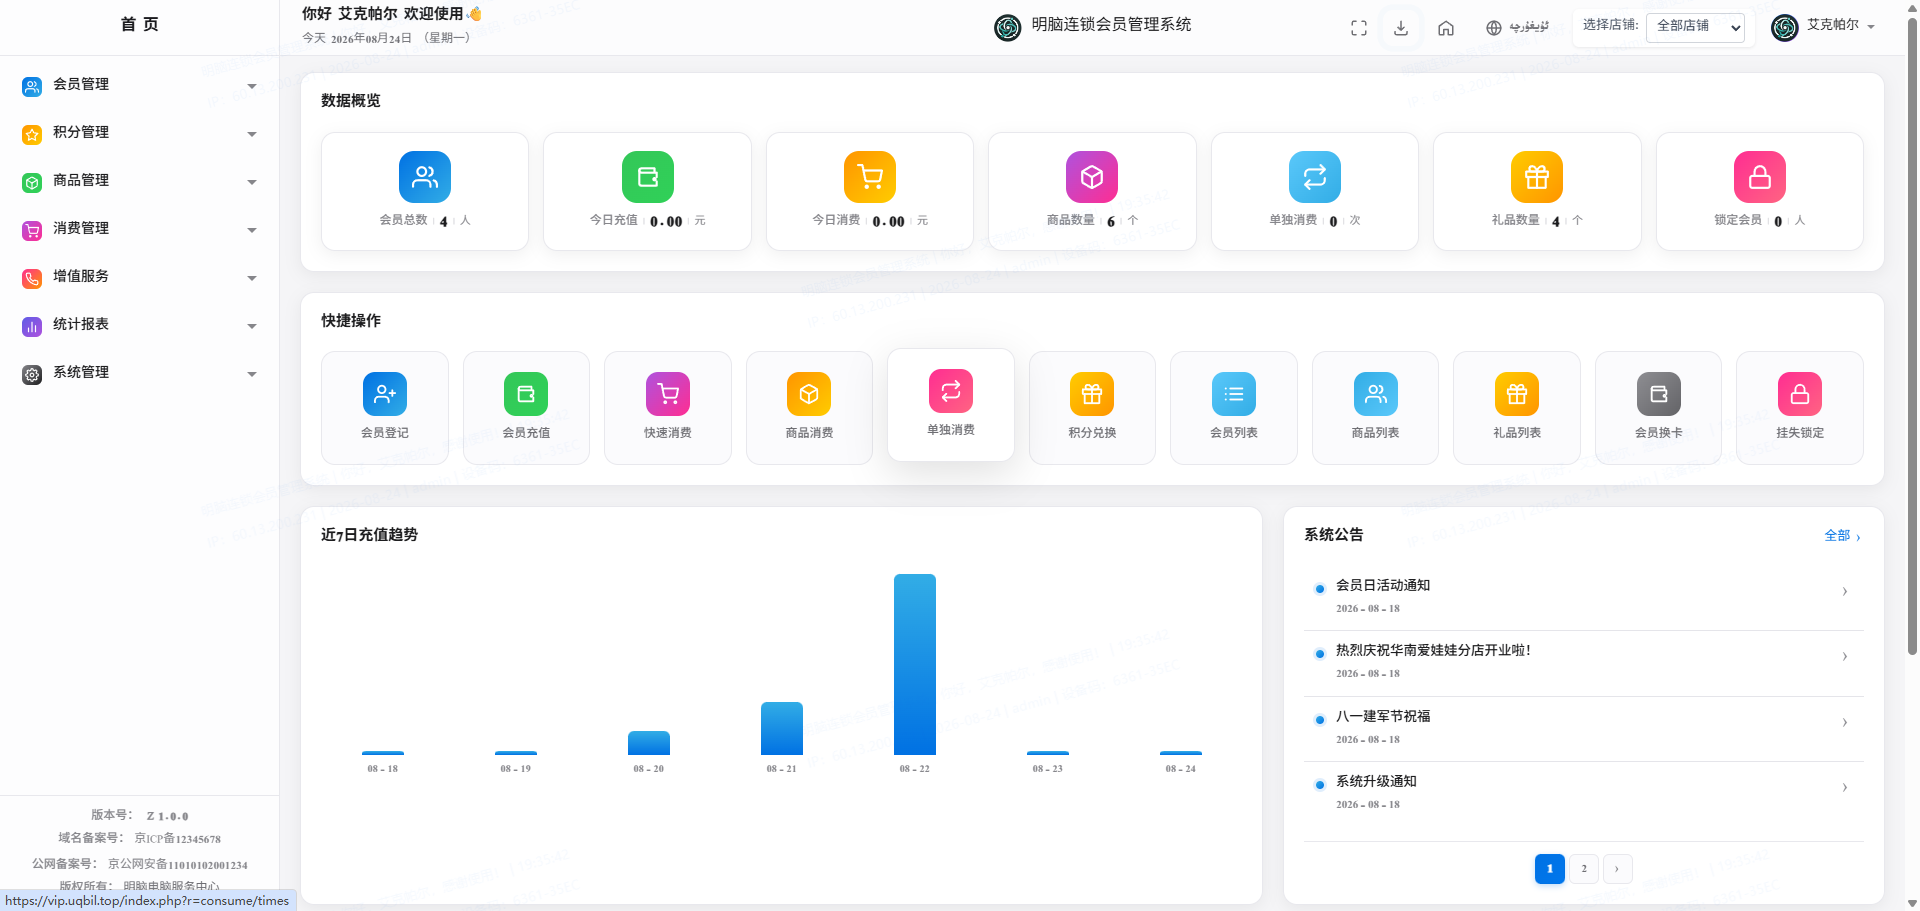
Task: Click the 08-20 bar in recharge chart
Action: pyautogui.click(x=648, y=743)
